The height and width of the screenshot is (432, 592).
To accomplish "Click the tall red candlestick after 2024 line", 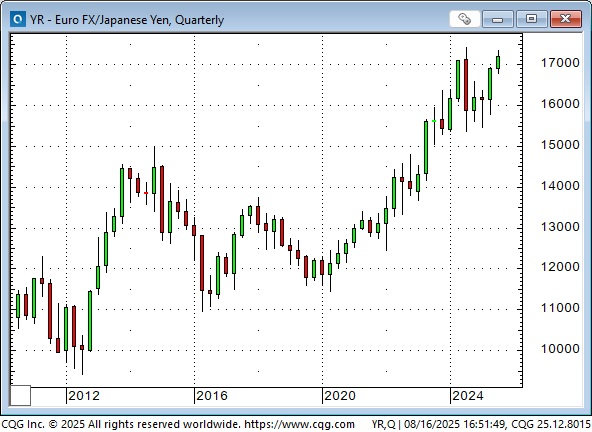I will pos(466,89).
